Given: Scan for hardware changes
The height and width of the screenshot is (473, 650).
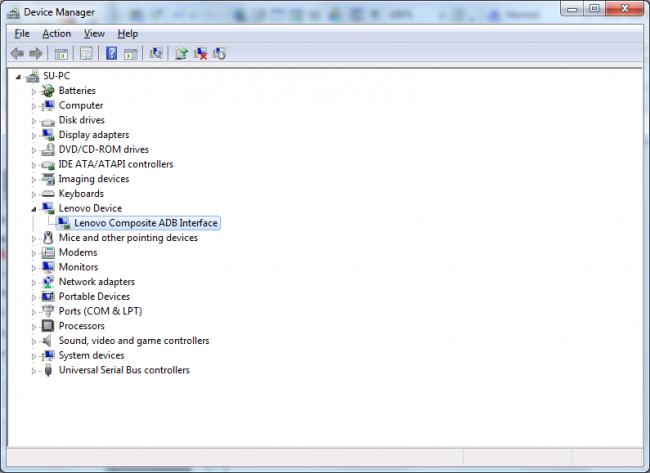Looking at the screenshot, I should tap(156, 53).
